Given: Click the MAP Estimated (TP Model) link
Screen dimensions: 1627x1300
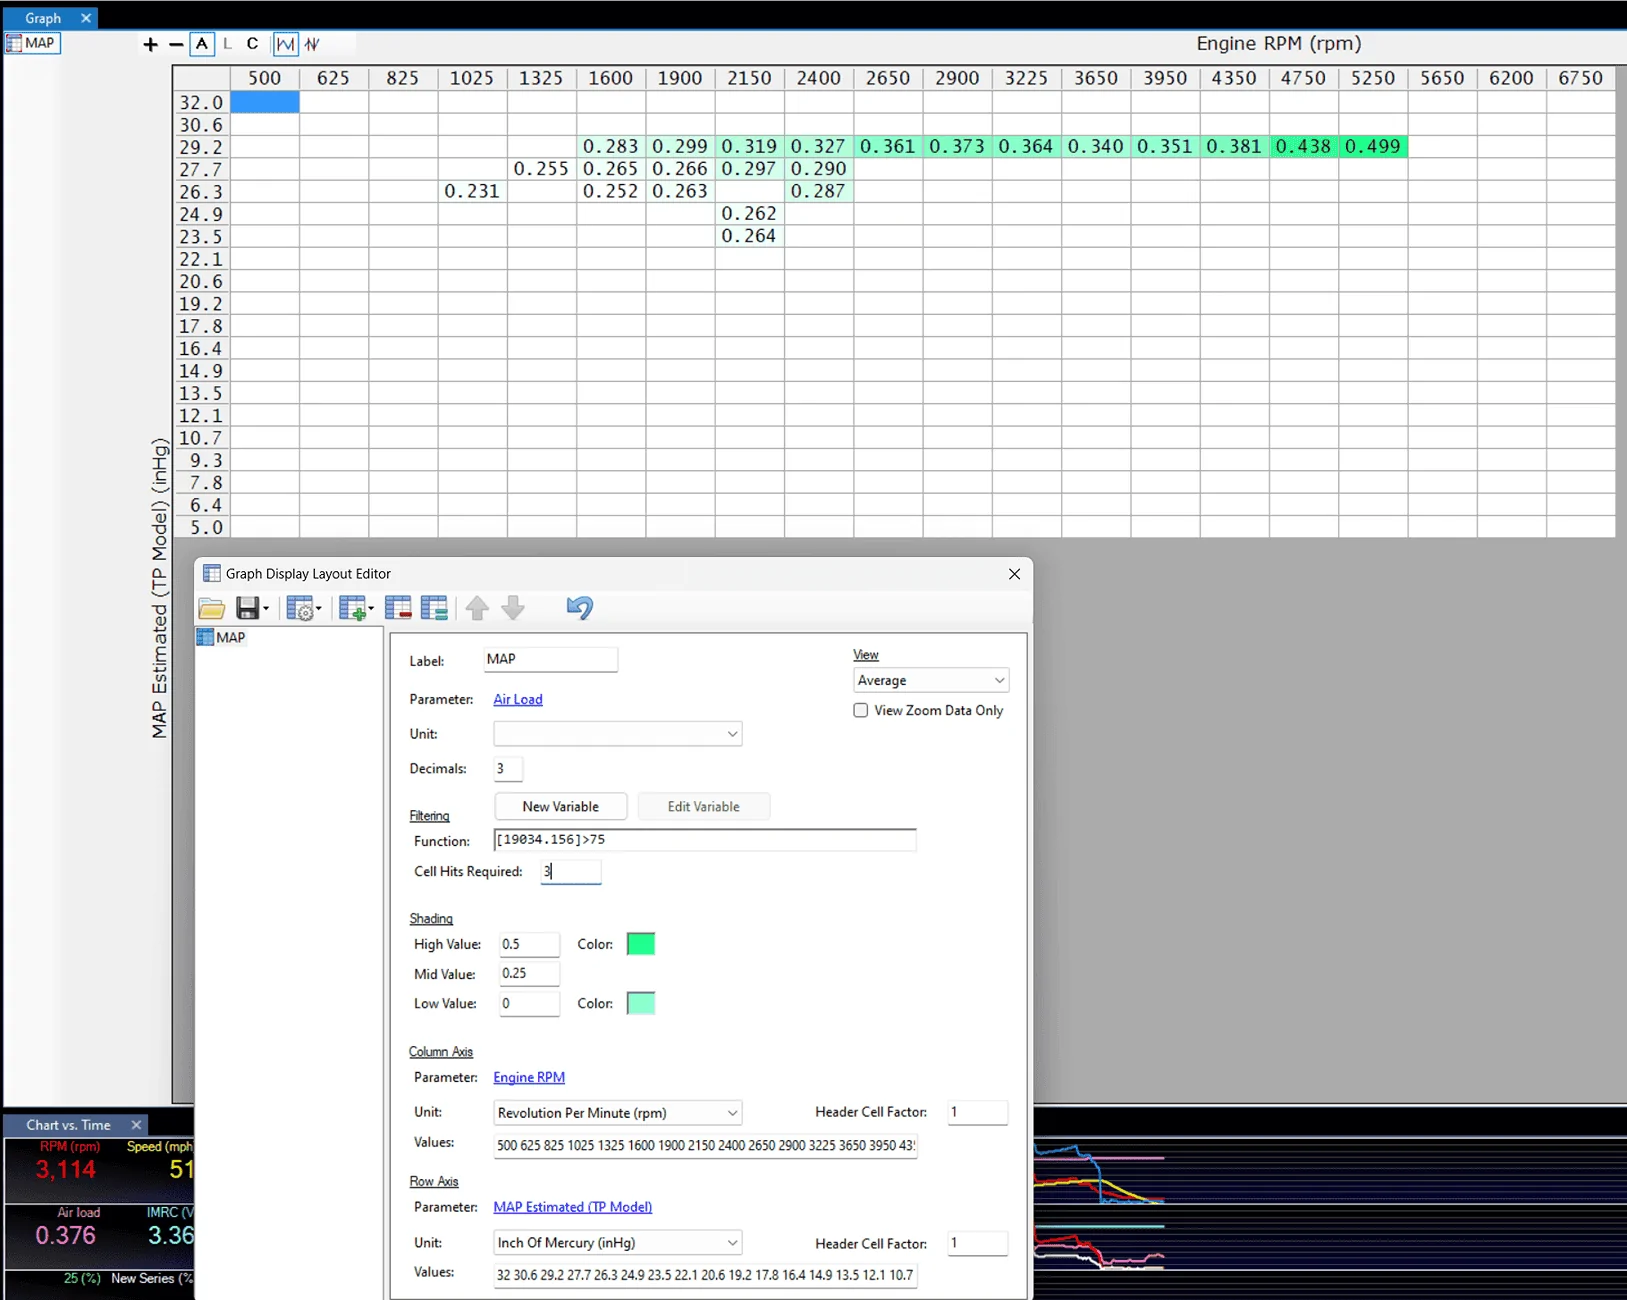Looking at the screenshot, I should [x=572, y=1208].
